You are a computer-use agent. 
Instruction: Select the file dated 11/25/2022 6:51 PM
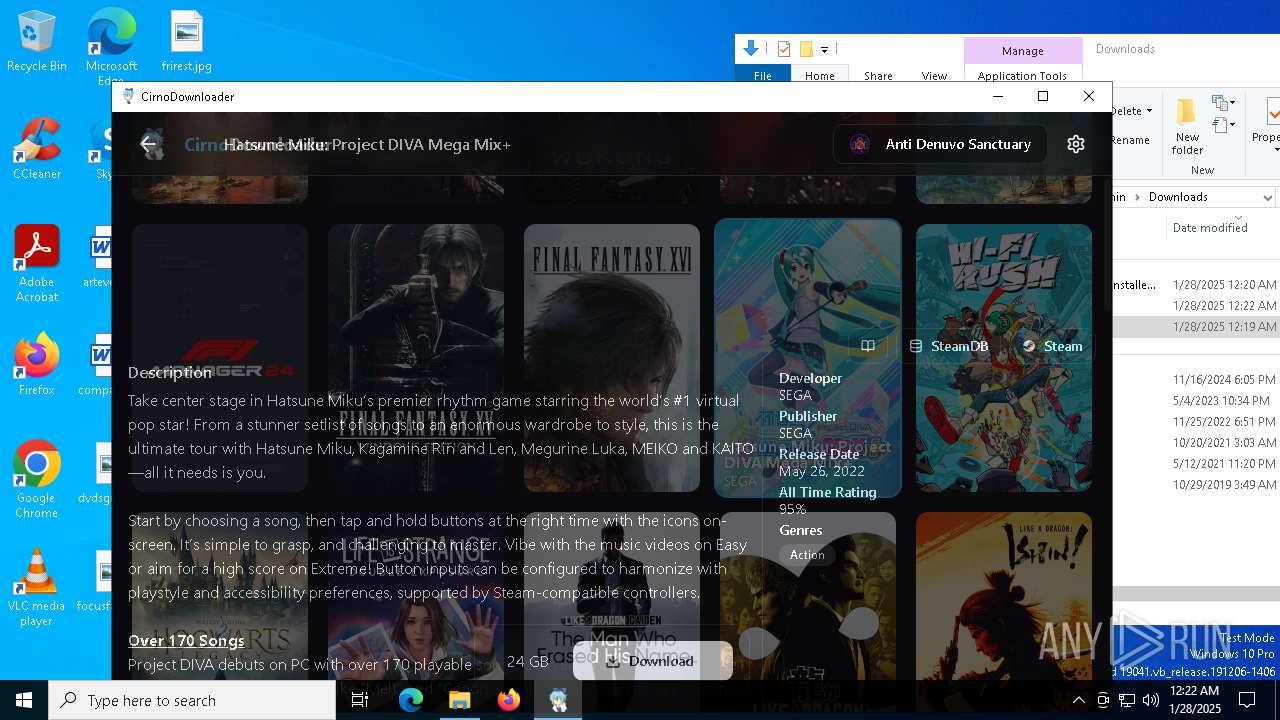[1196, 422]
